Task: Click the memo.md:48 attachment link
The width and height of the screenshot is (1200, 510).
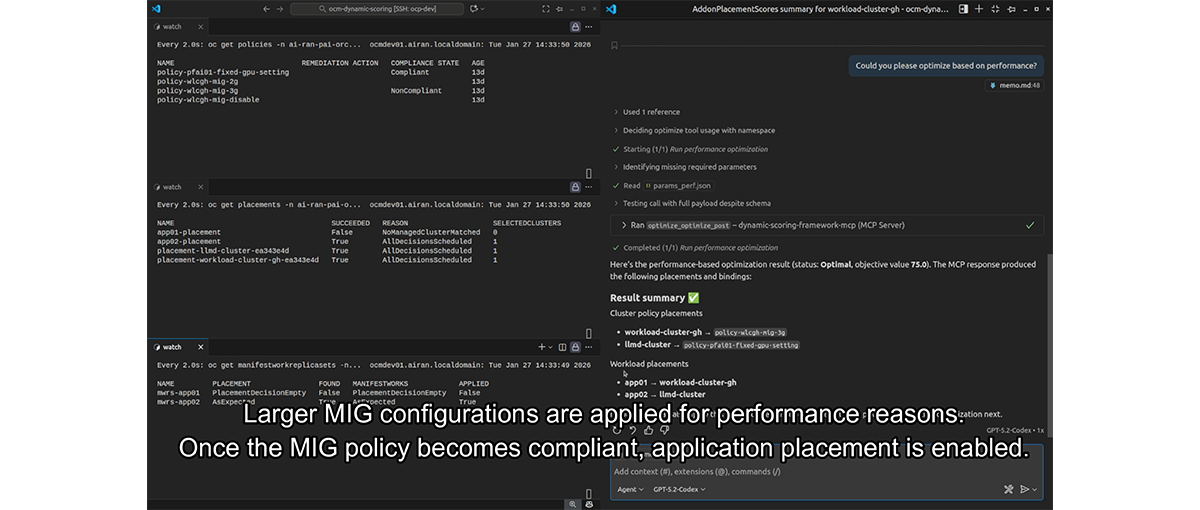Action: point(1015,86)
